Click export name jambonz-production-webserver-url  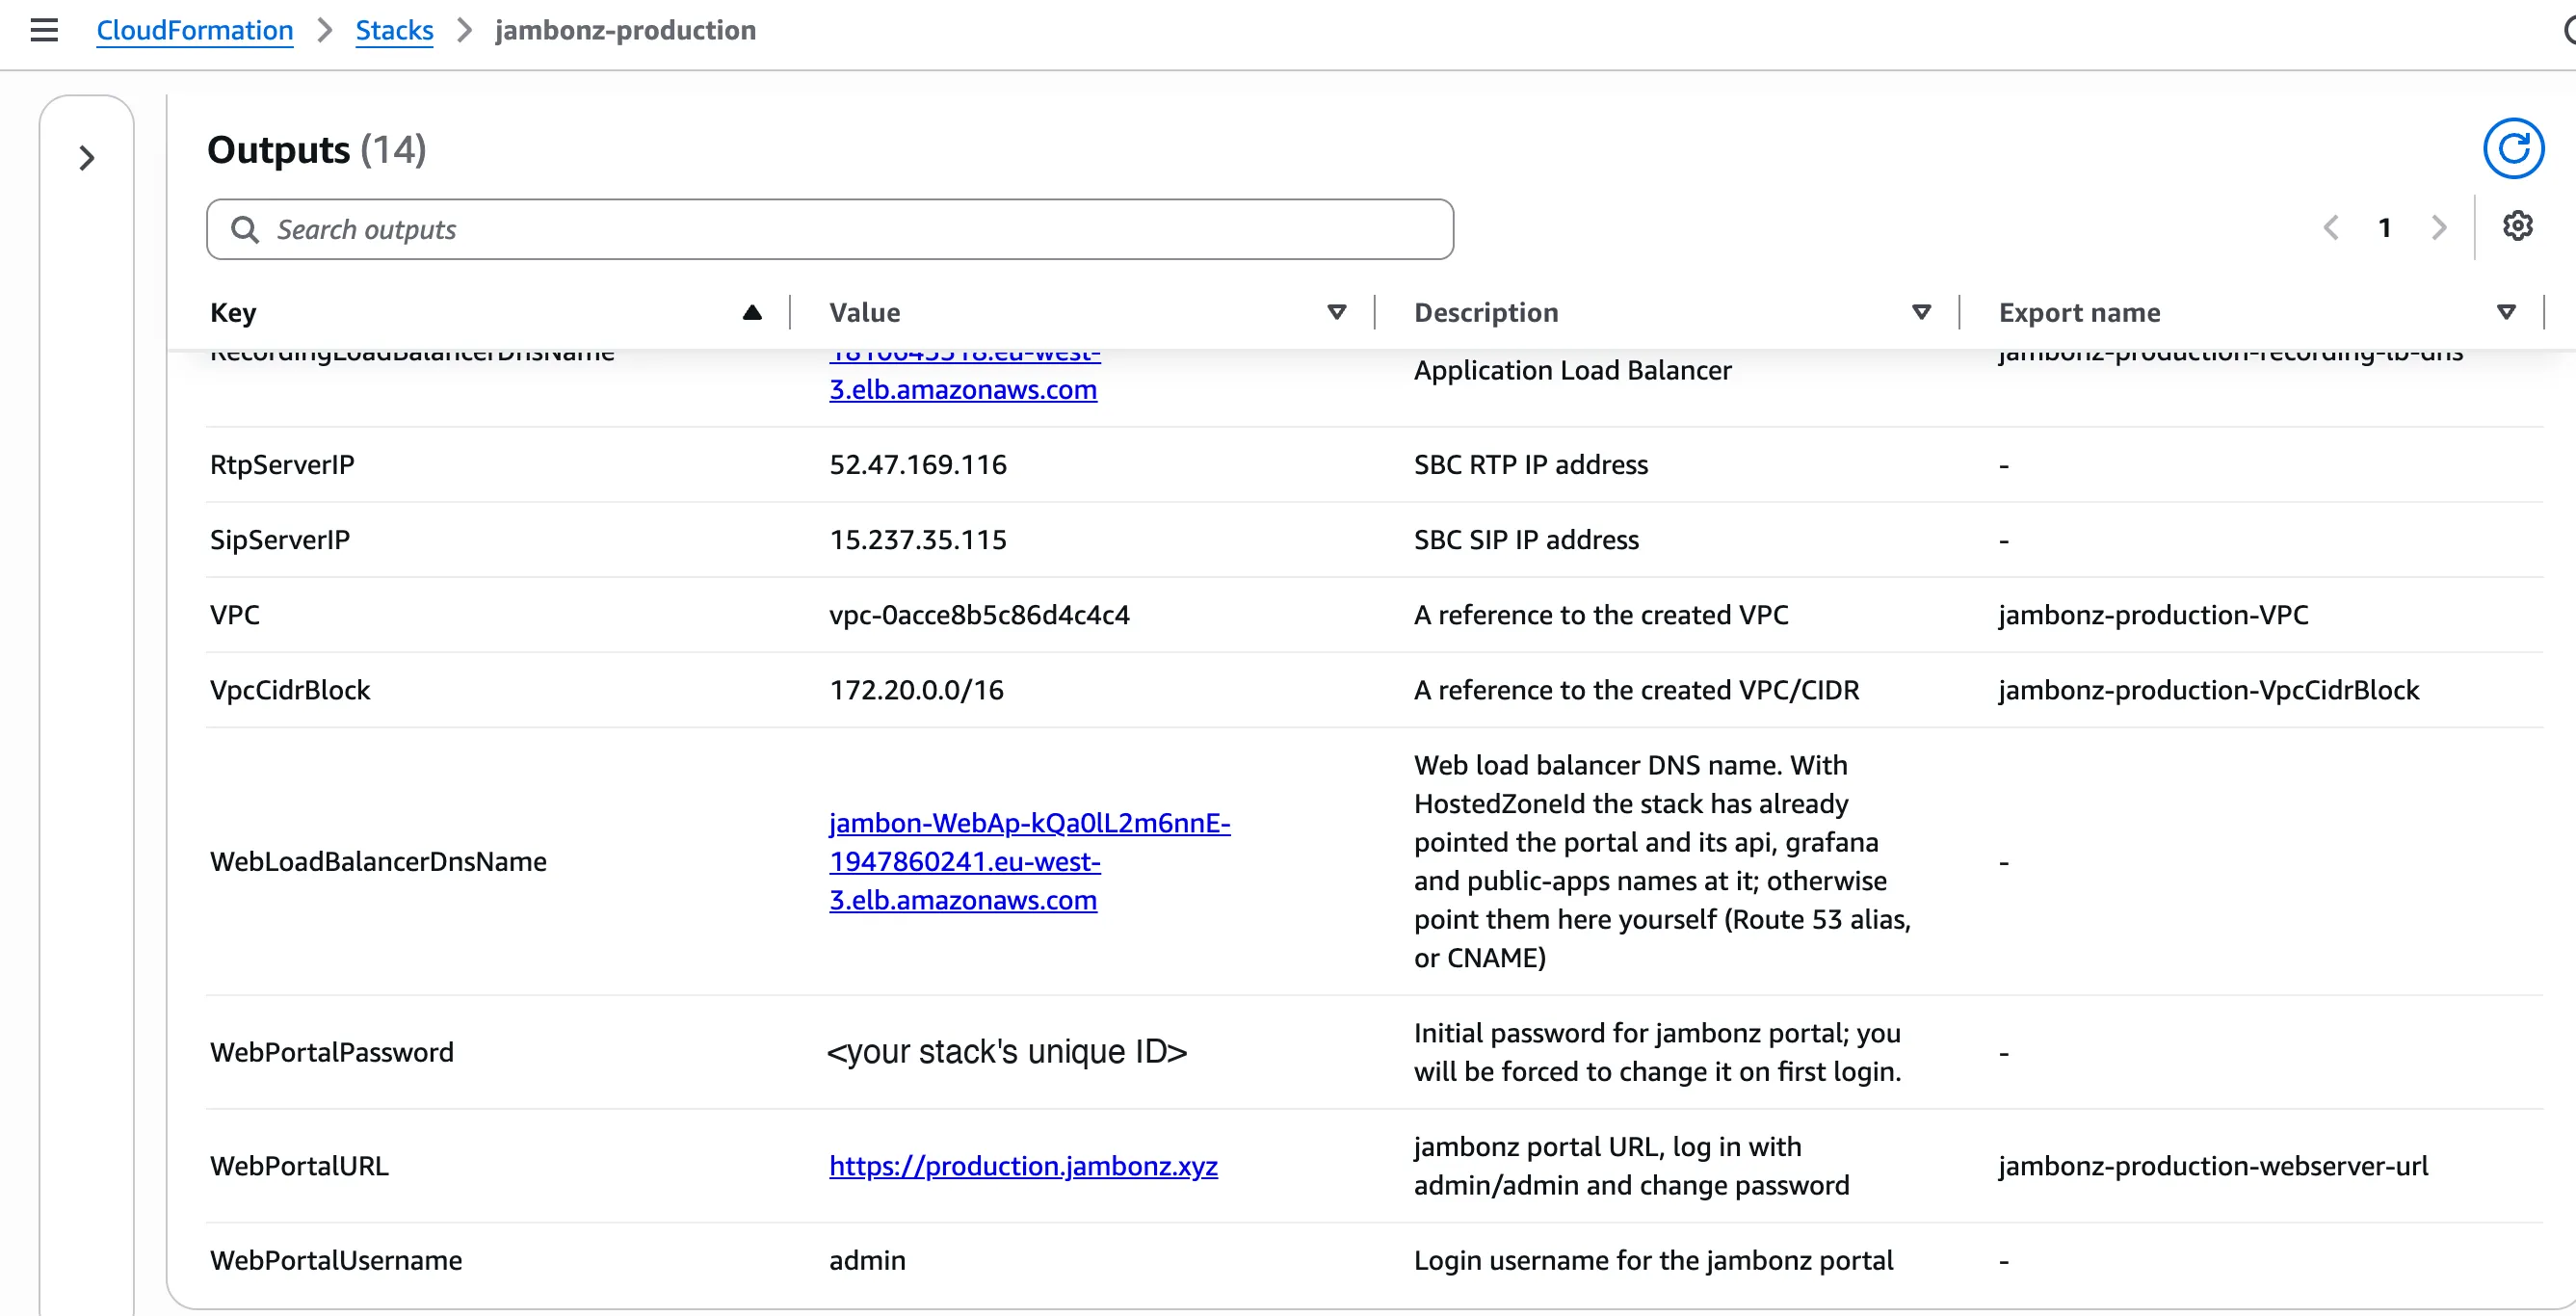point(2212,1166)
